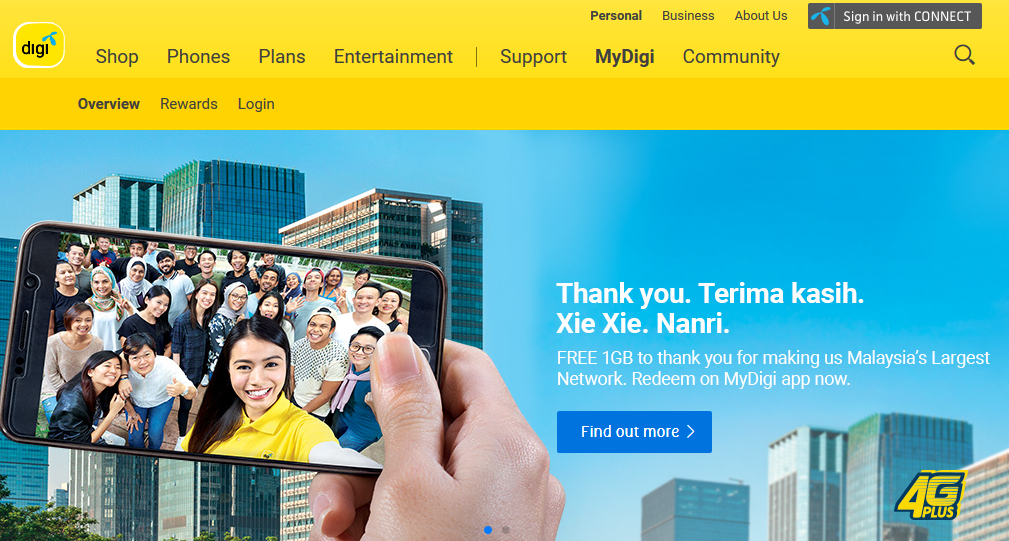Click the chevron on Find out more
Screen dimensions: 1009x541
[690, 432]
